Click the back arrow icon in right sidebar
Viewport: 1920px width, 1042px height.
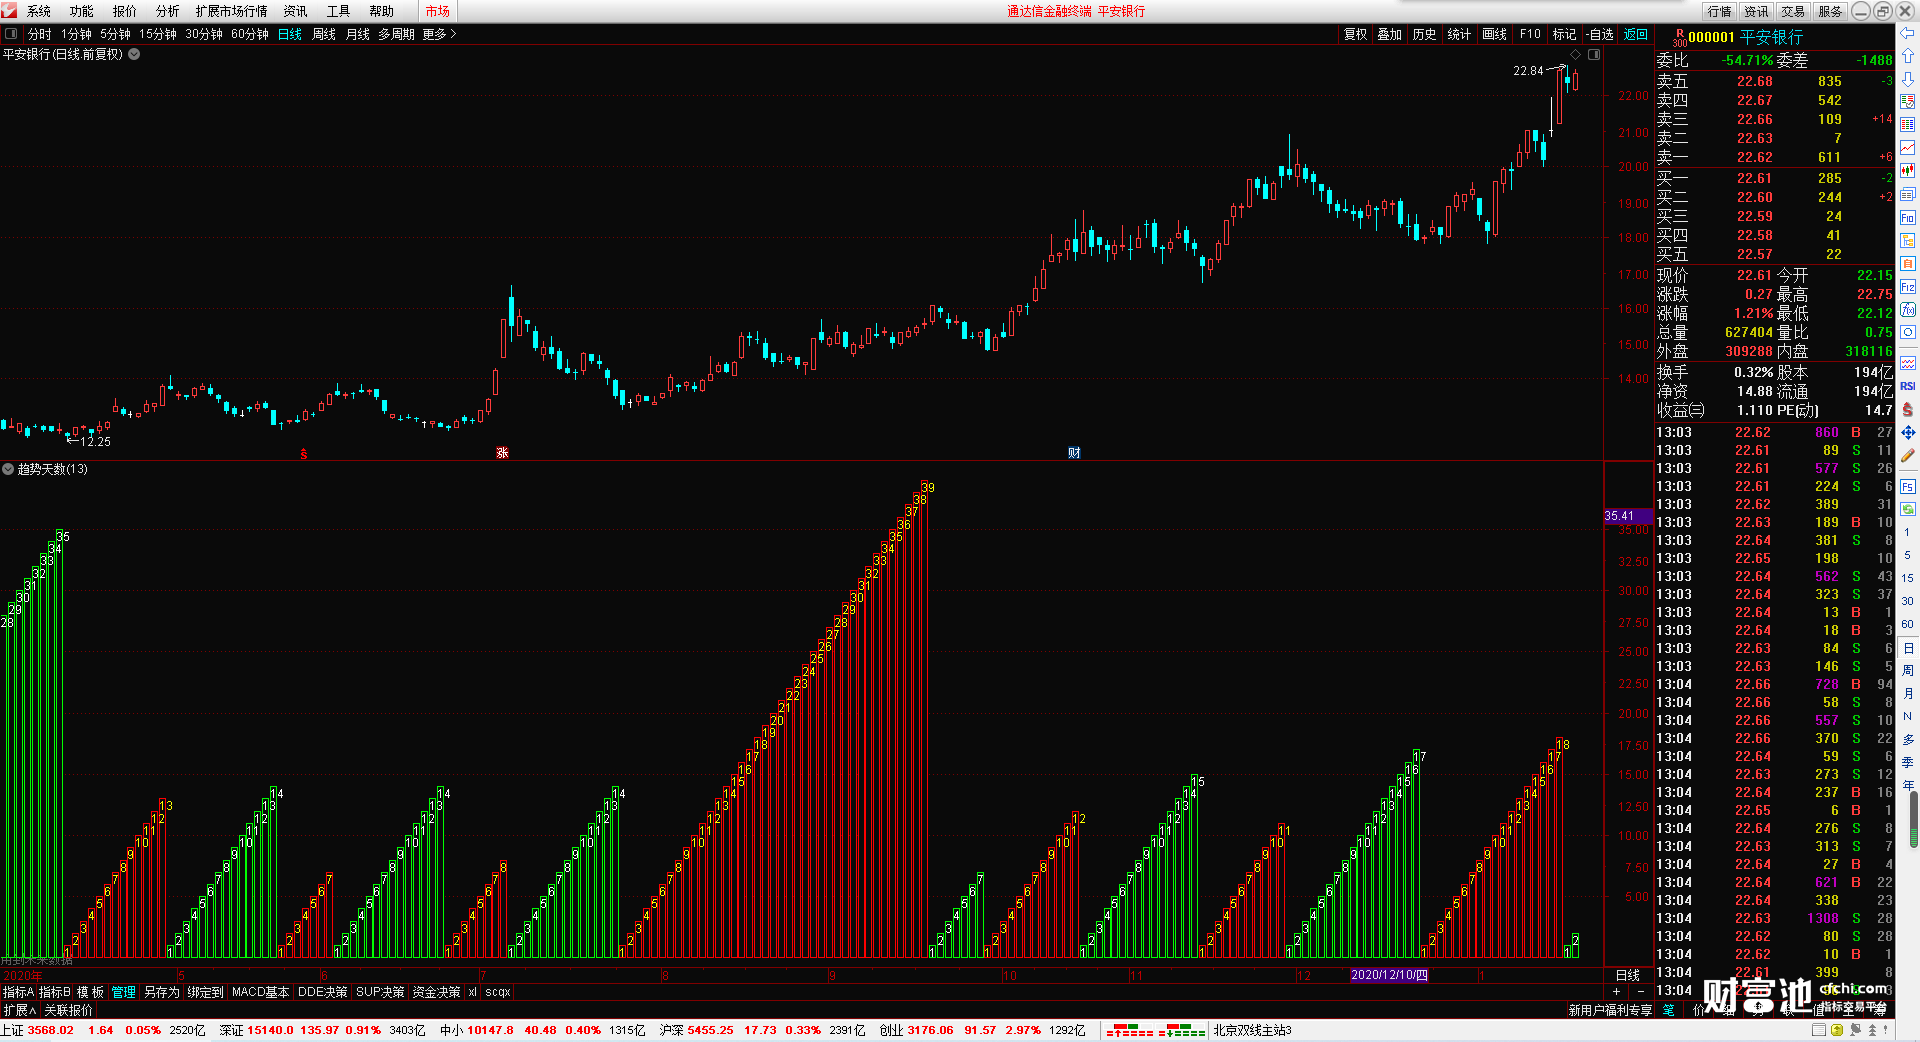[1908, 33]
